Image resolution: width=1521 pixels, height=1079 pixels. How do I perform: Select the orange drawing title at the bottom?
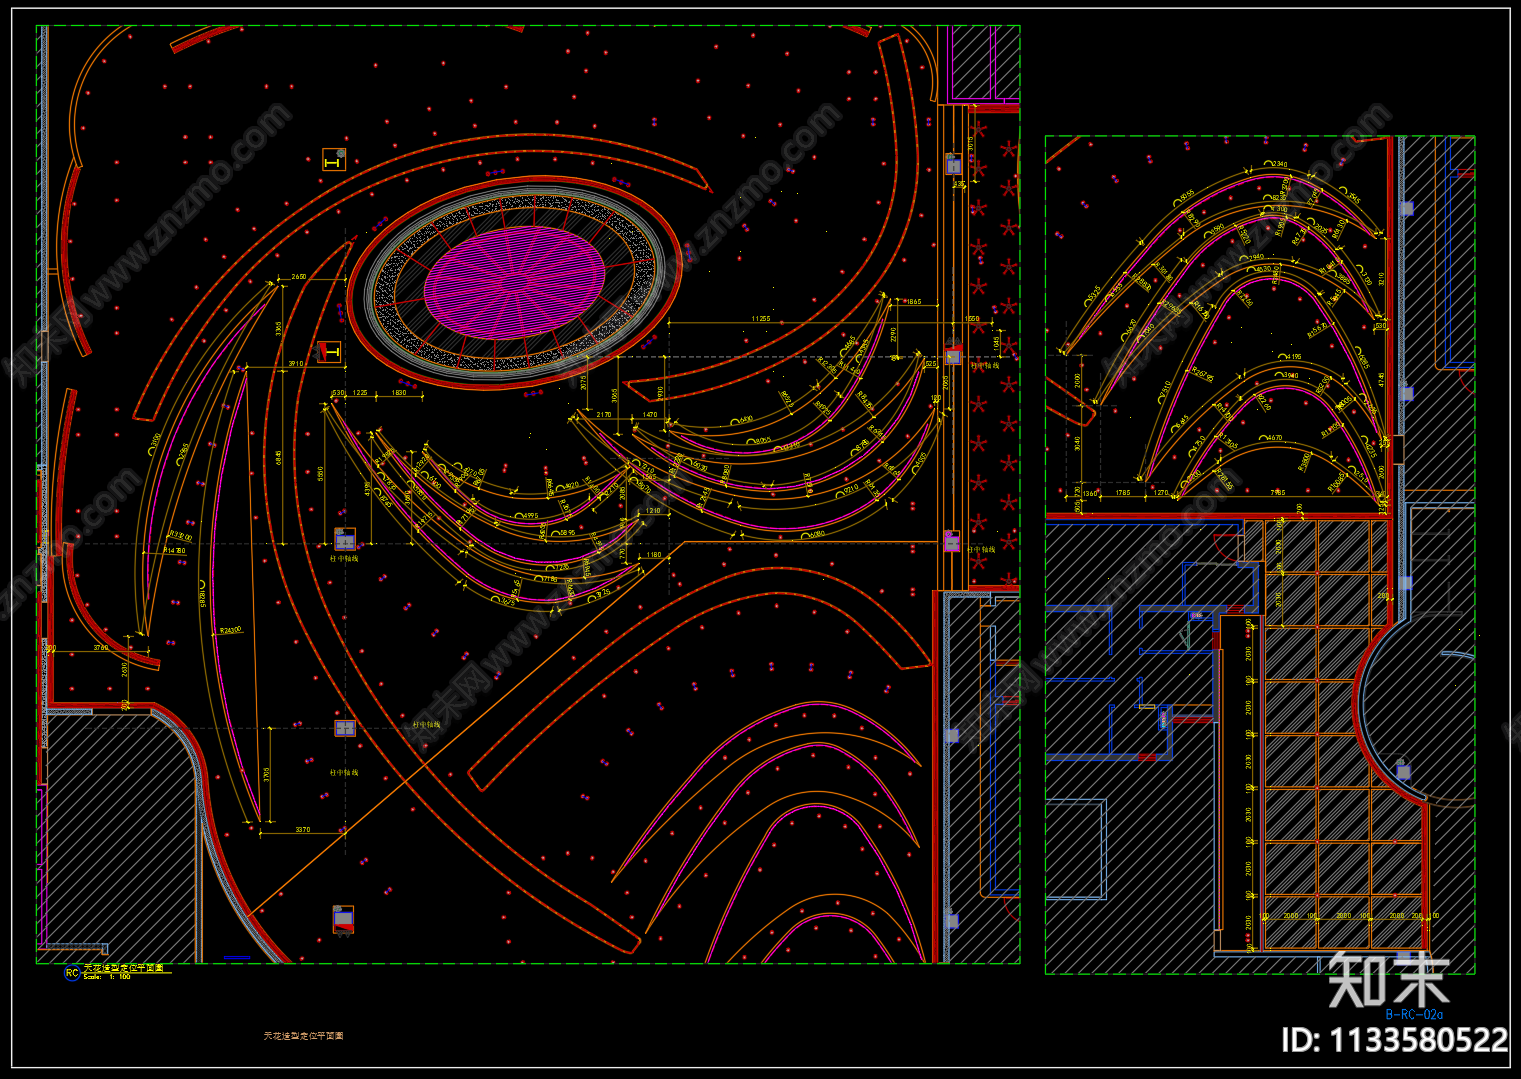coord(304,1036)
